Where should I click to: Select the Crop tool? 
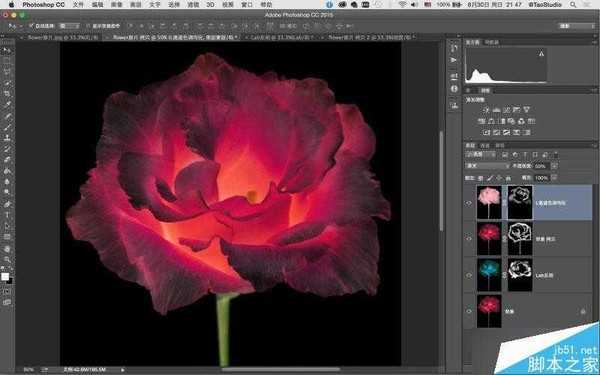7,93
